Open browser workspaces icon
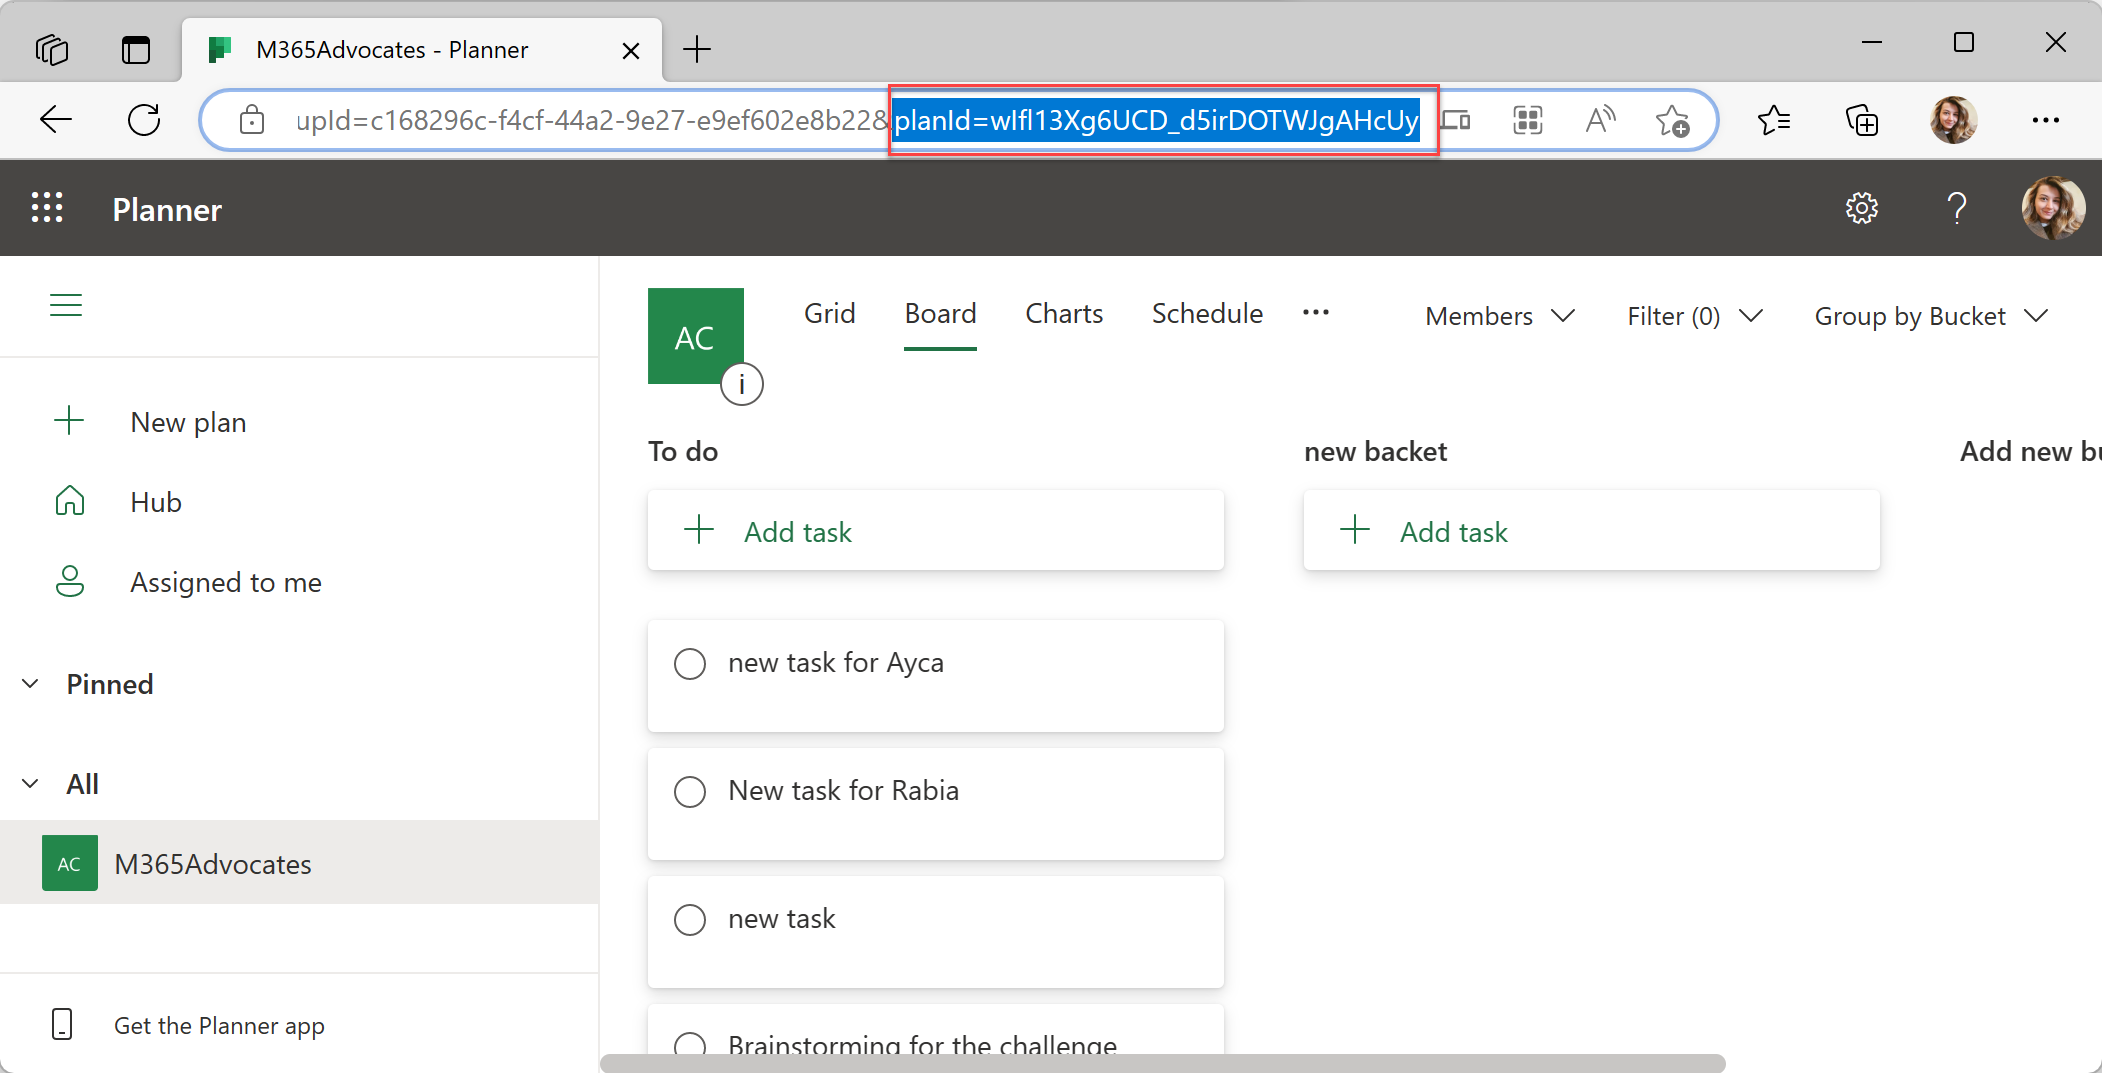 pyautogui.click(x=52, y=49)
